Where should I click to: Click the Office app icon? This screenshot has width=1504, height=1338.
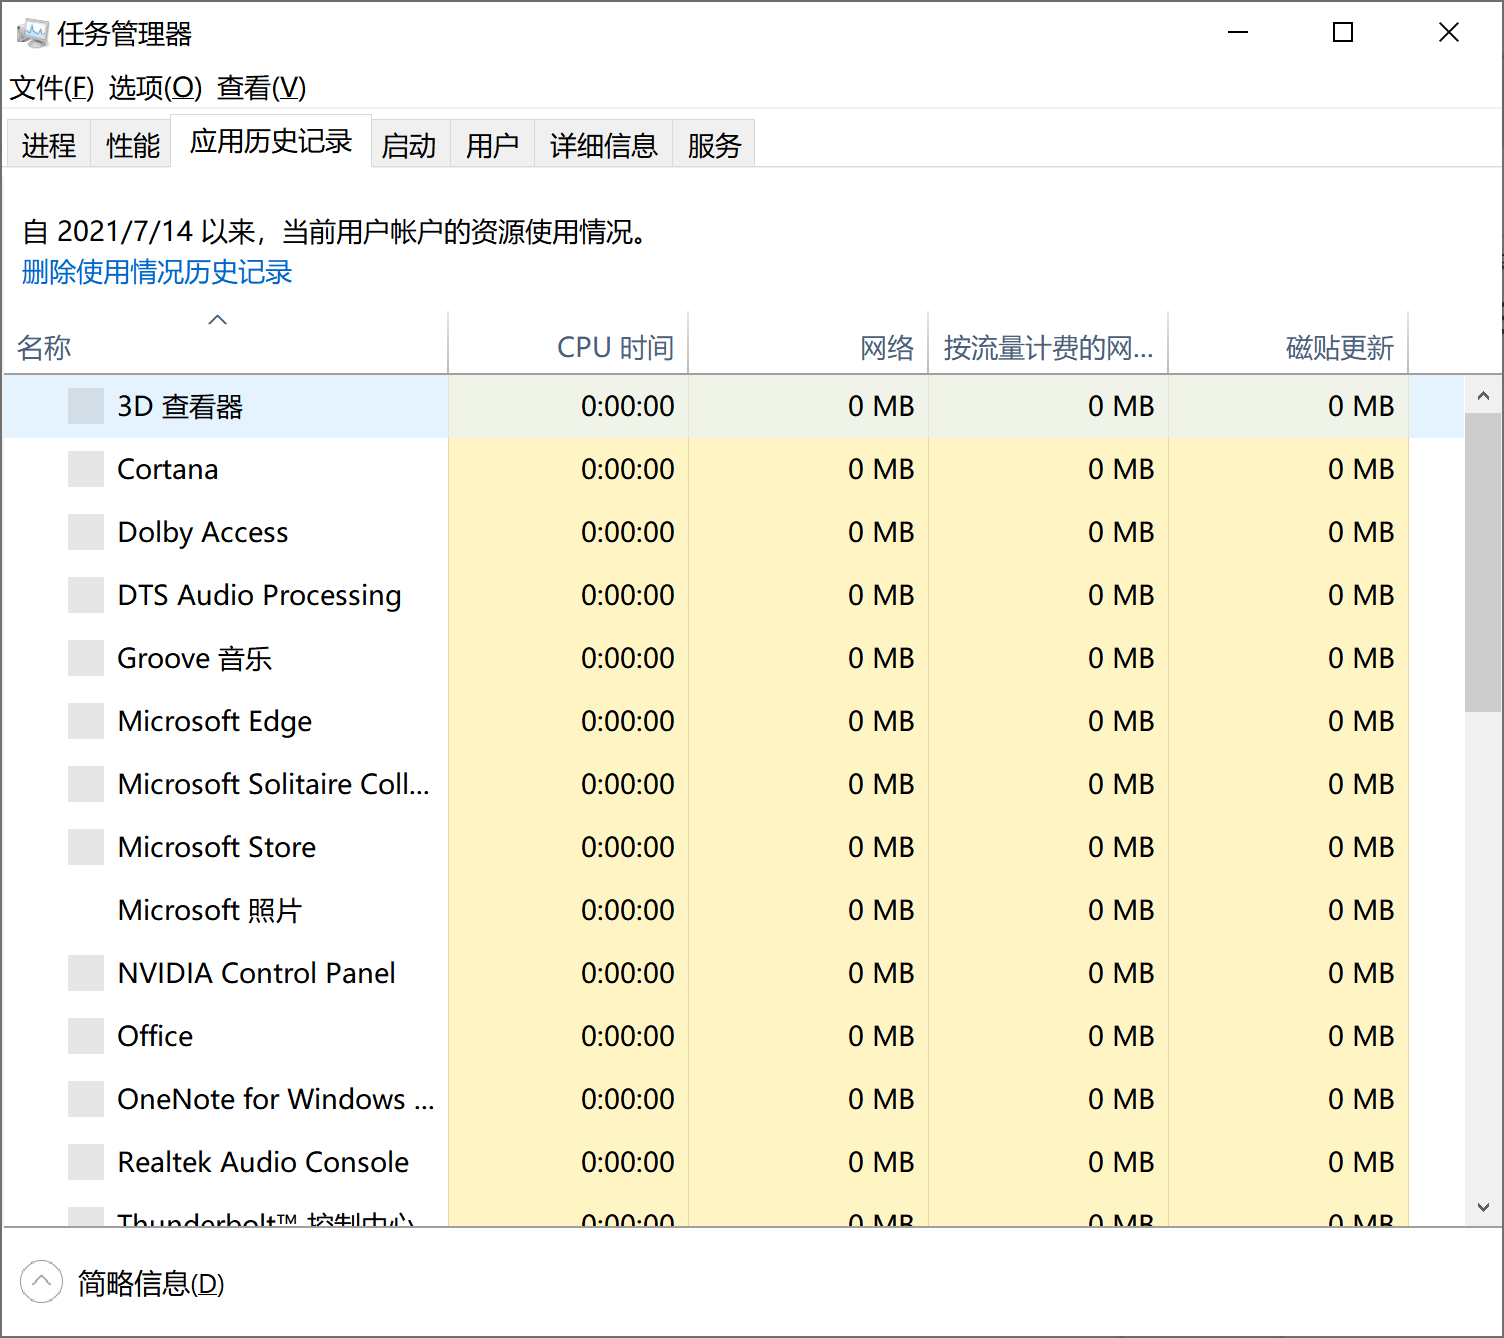(86, 1036)
